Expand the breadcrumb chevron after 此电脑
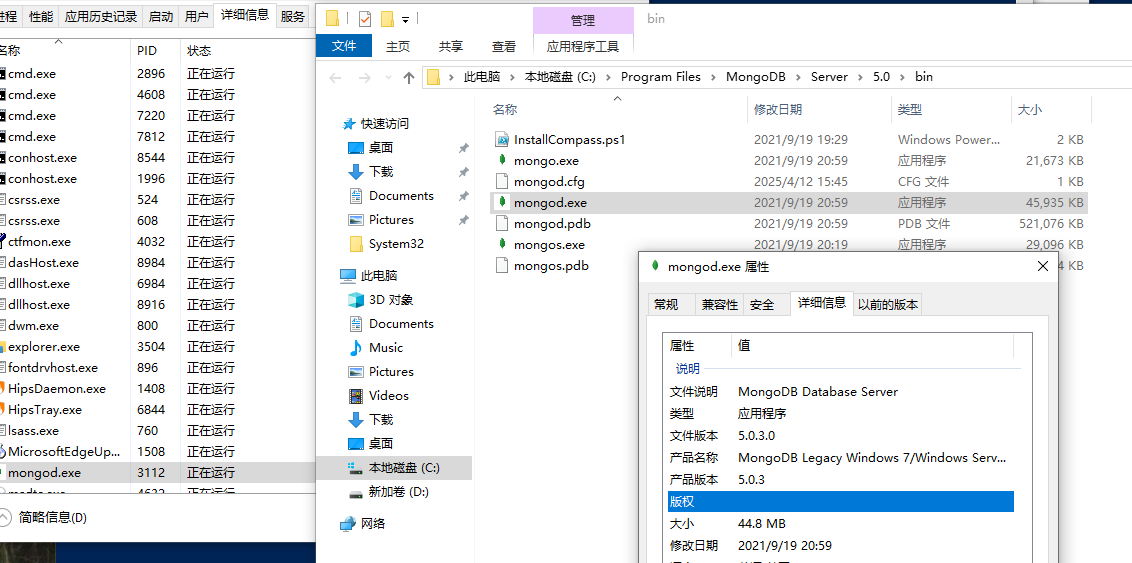Screen dimensions: 1132x563 coord(513,77)
